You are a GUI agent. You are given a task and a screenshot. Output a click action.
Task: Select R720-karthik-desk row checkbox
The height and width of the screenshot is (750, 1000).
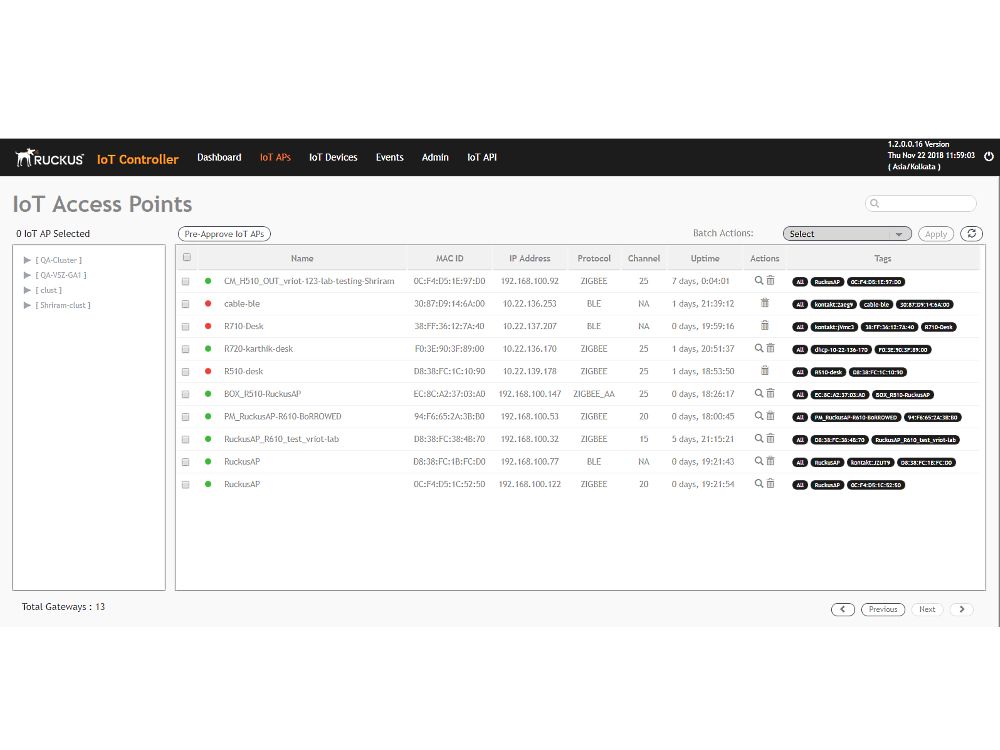(x=186, y=349)
